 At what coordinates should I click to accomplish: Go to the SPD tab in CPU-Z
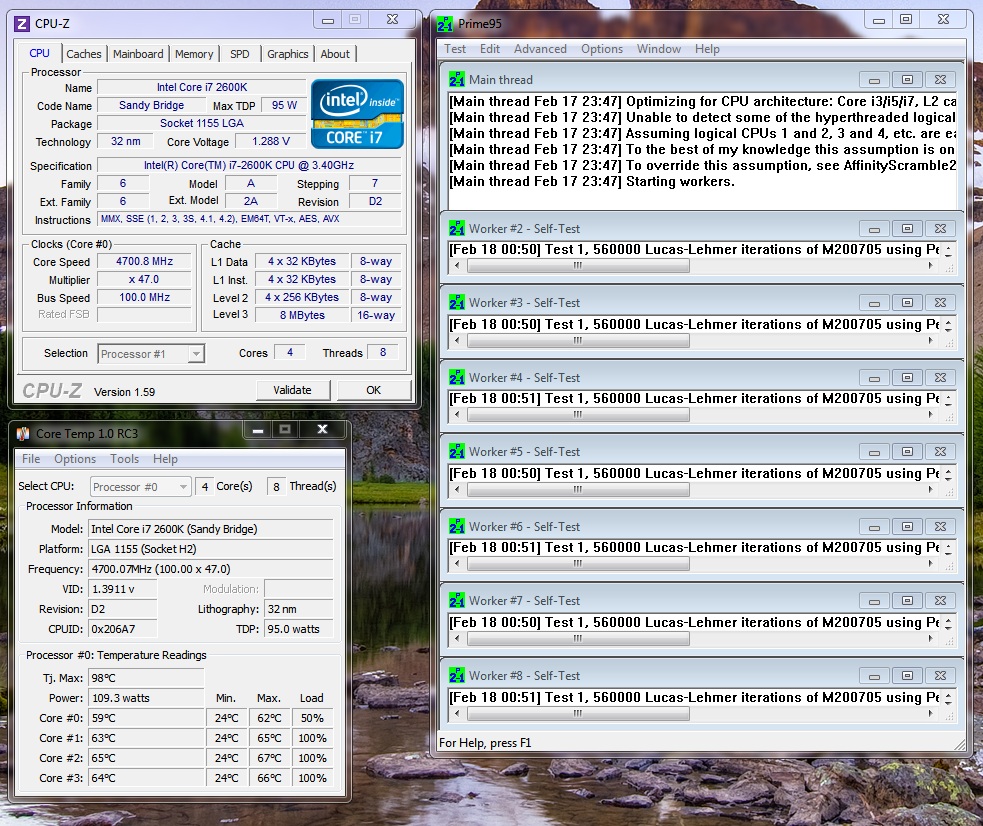(239, 54)
